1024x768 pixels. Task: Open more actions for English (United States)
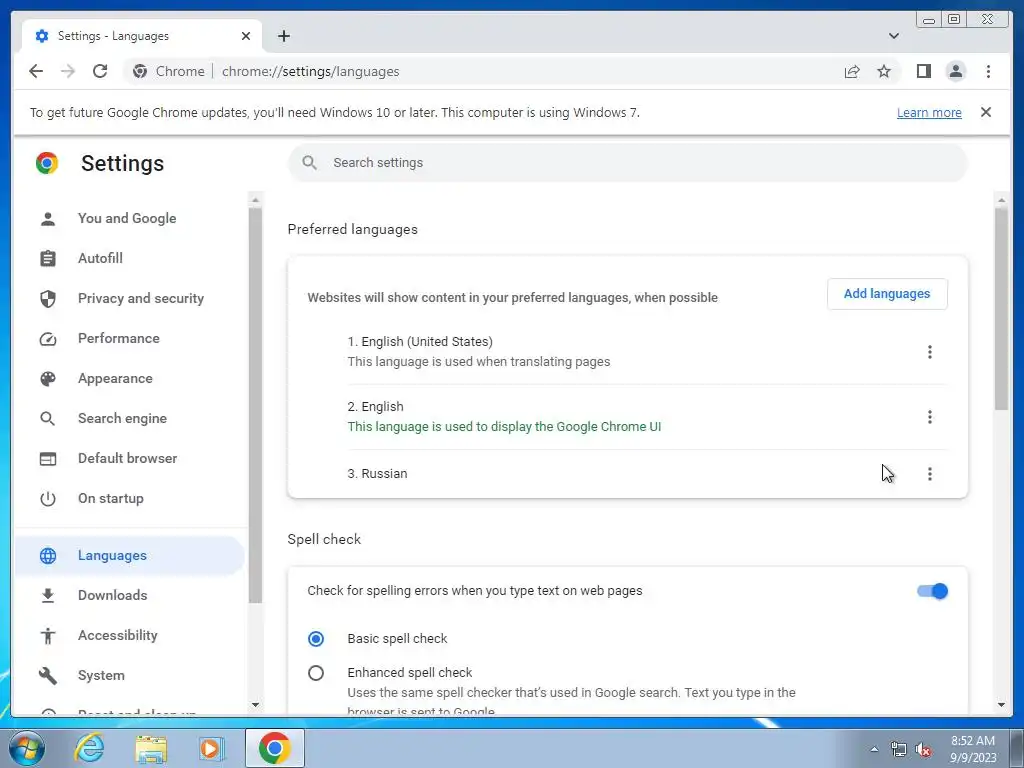929,352
